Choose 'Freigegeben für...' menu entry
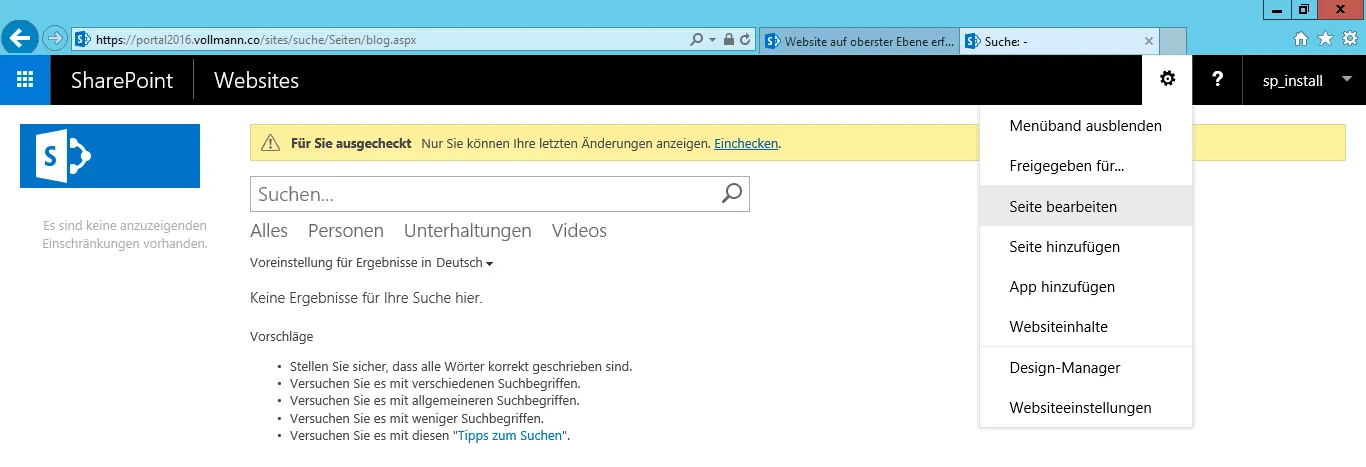The width and height of the screenshot is (1366, 467). [1086, 166]
